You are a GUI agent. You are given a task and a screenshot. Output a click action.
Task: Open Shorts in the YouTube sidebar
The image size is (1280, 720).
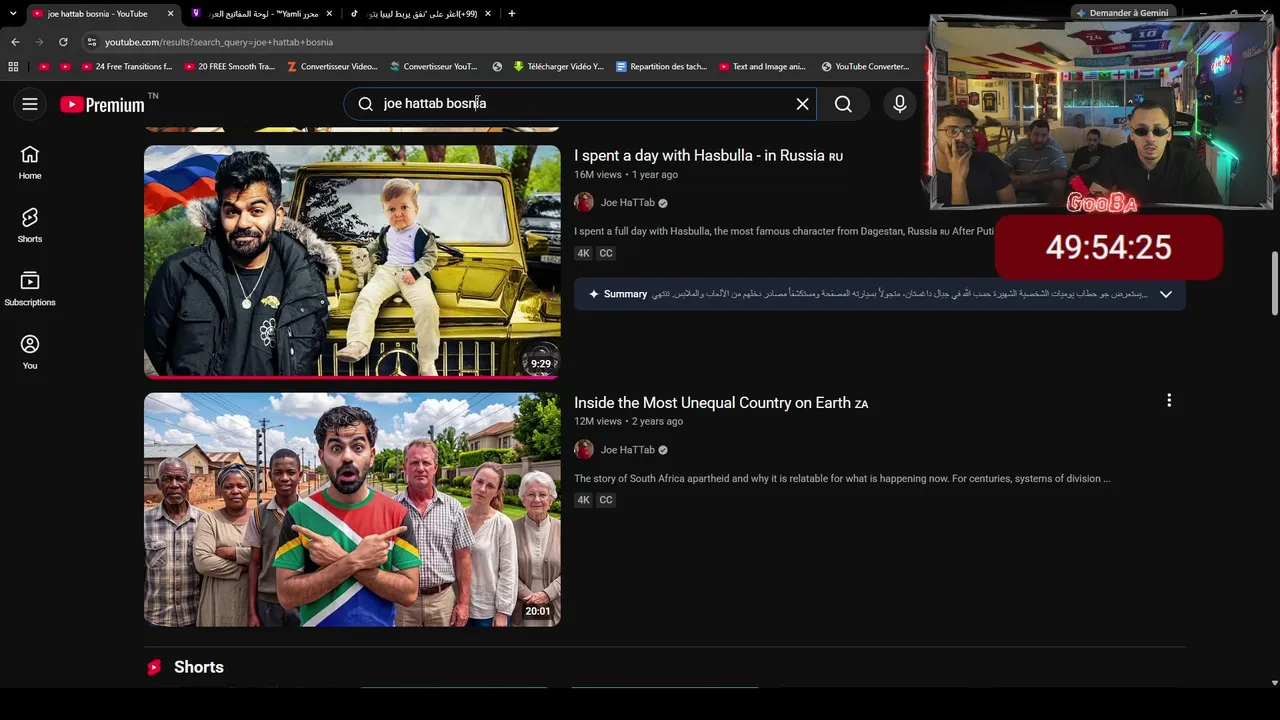click(30, 225)
